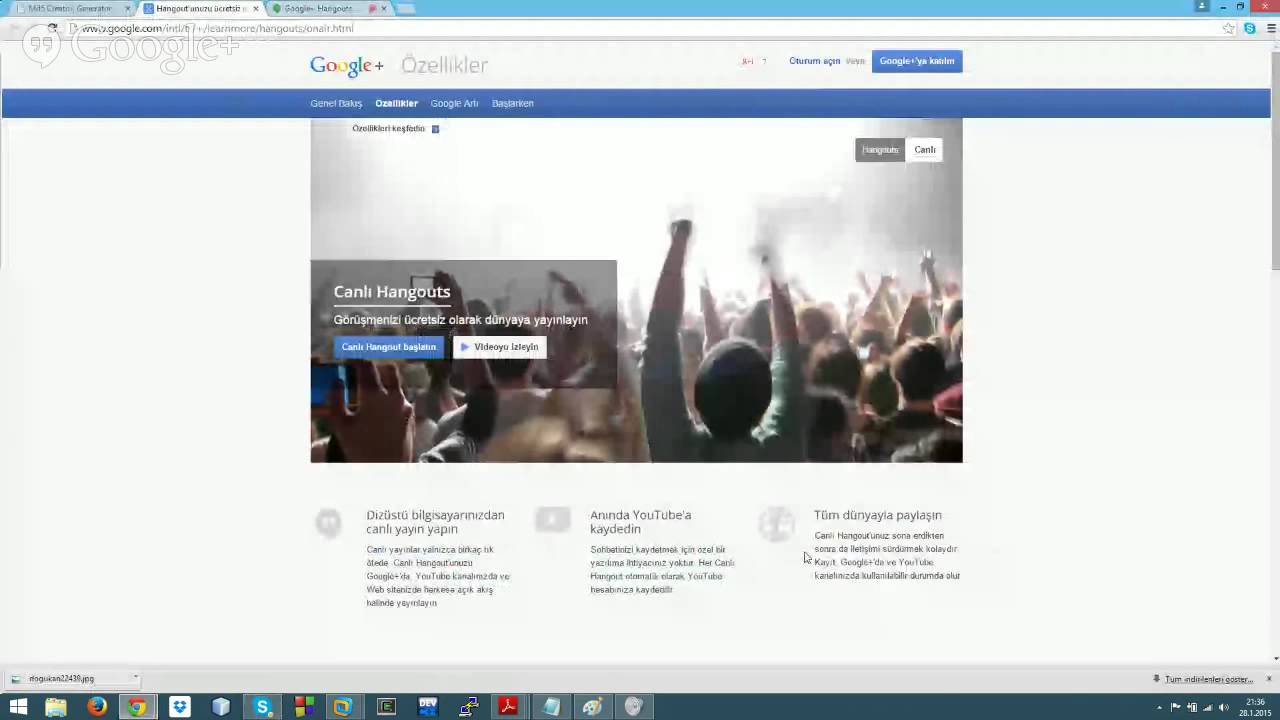Click the Google+'ya katılın button
Viewport: 1280px width, 720px height.
pyautogui.click(x=917, y=61)
